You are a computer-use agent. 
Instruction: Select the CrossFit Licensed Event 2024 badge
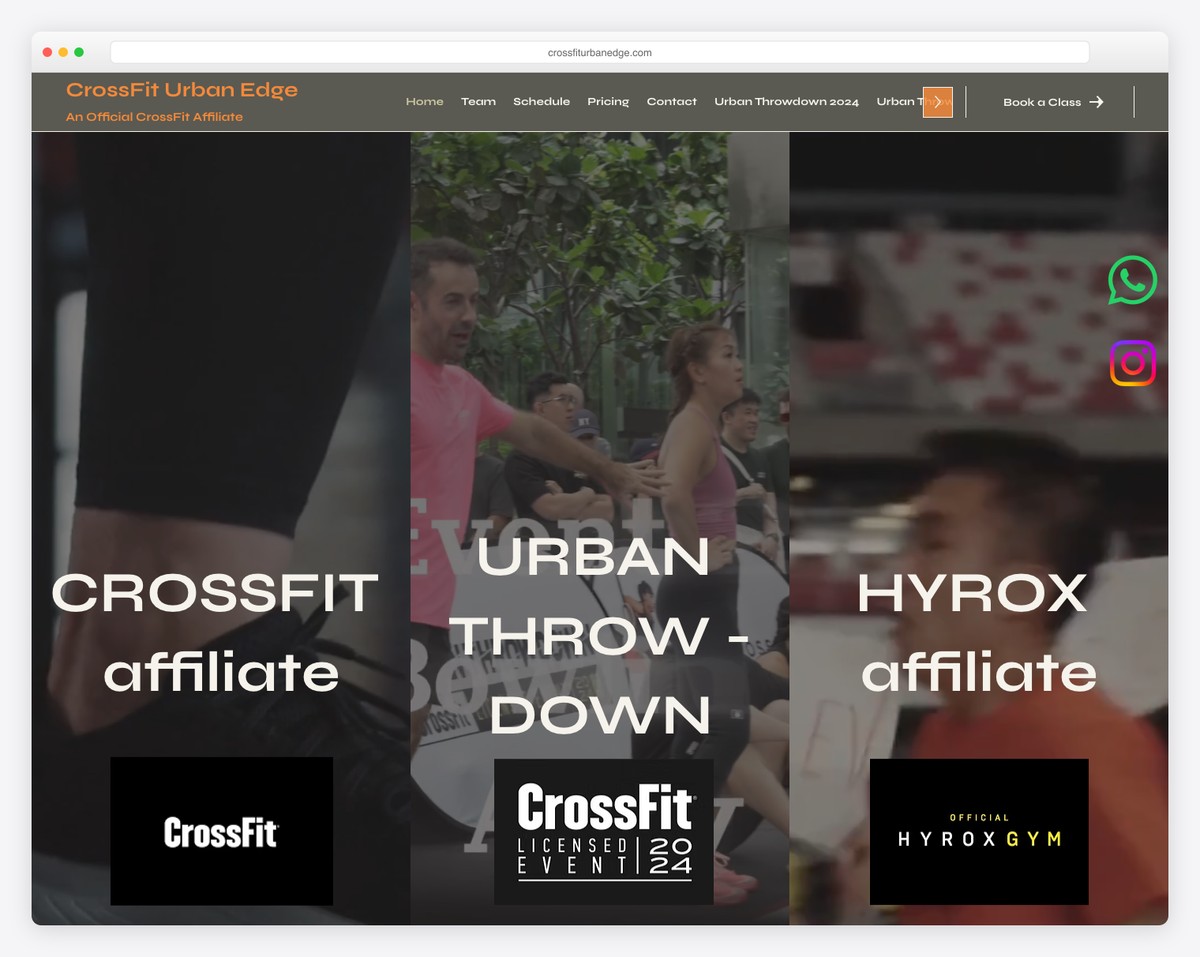coord(603,831)
